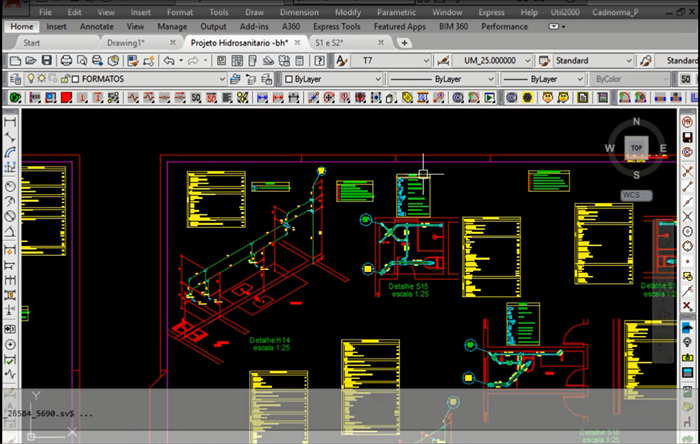Click E on the ViewCube compass

[x=663, y=148]
